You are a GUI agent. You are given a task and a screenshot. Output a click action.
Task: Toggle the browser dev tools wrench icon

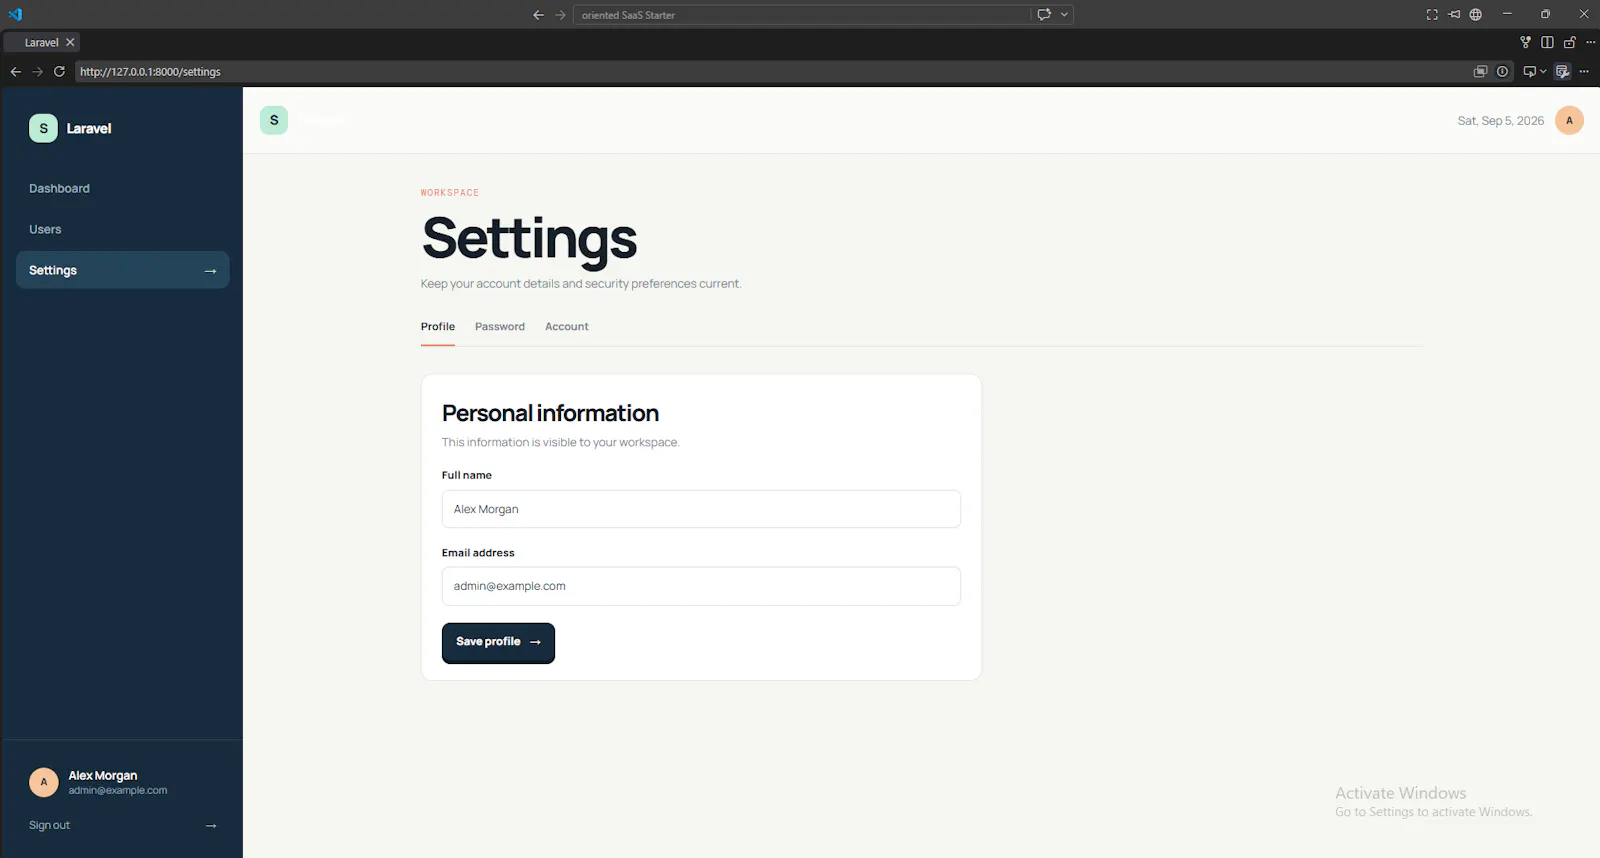(x=1562, y=72)
